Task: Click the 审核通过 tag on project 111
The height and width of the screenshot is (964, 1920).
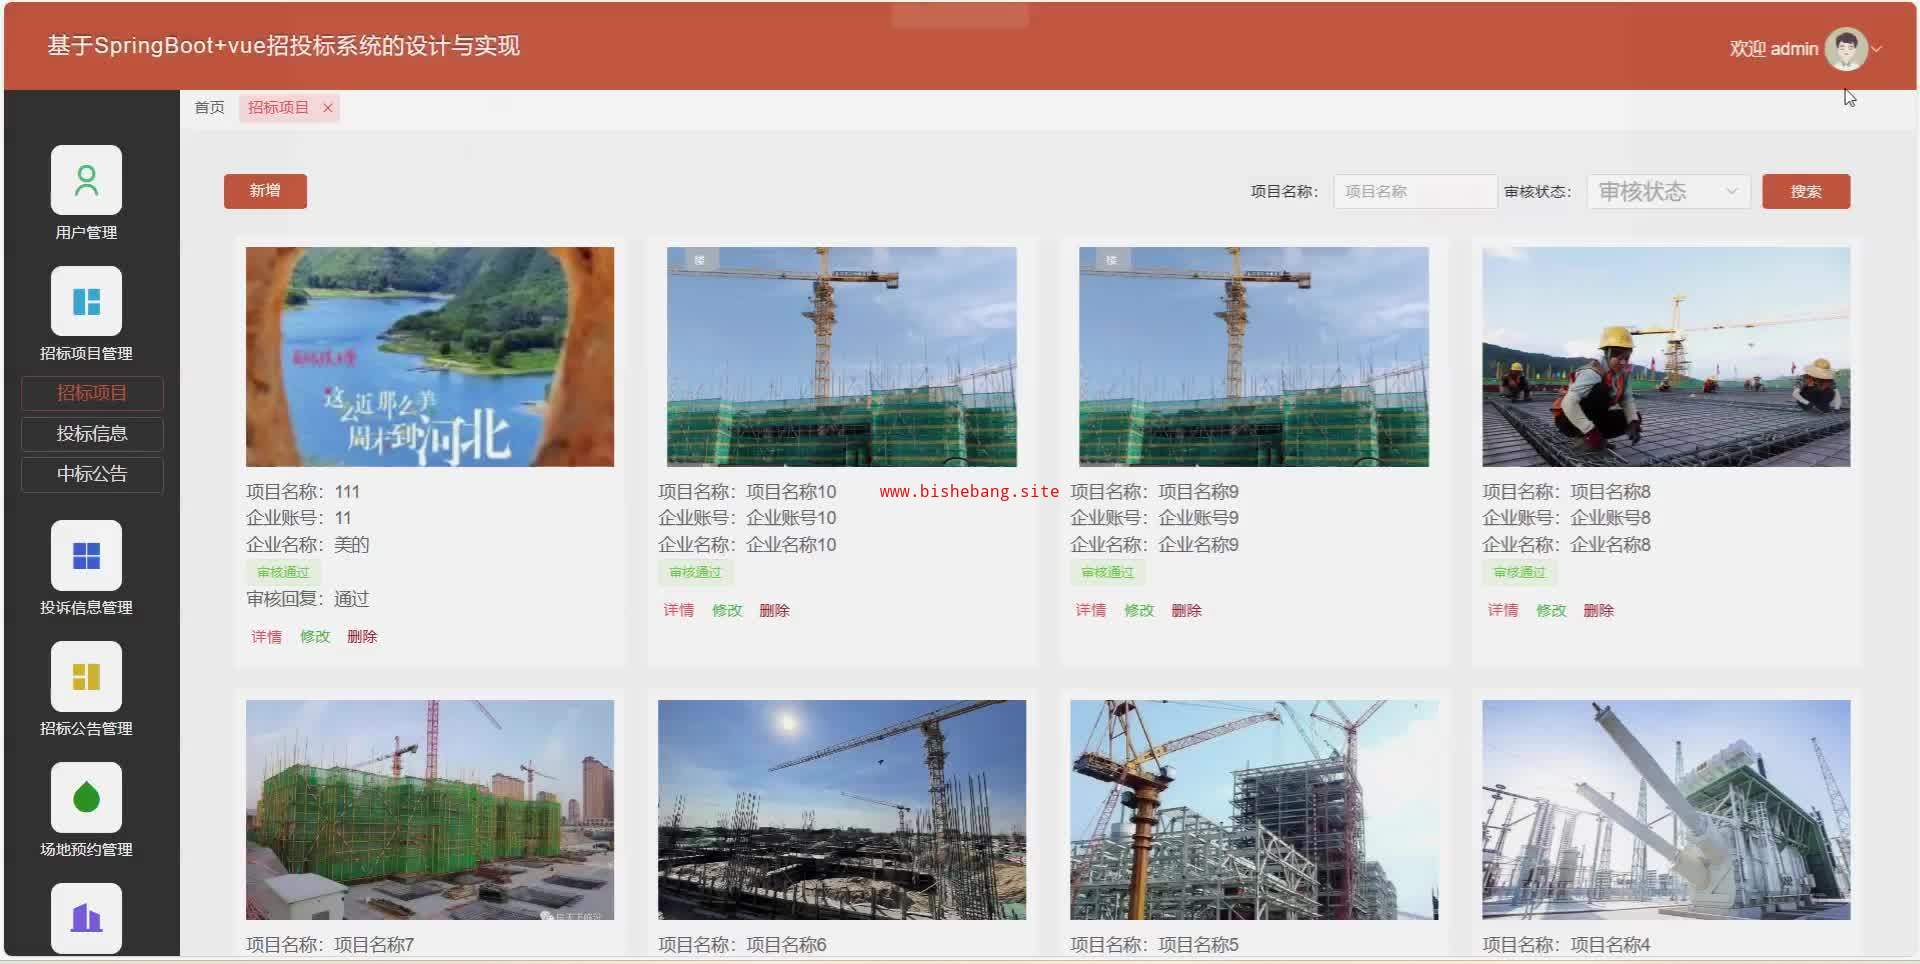Action: (283, 572)
